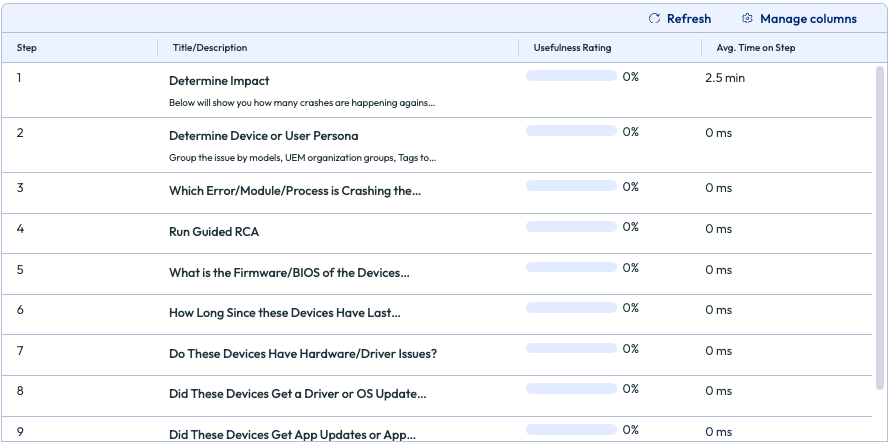Click the Refresh circular arrow icon
The height and width of the screenshot is (445, 891).
point(654,19)
